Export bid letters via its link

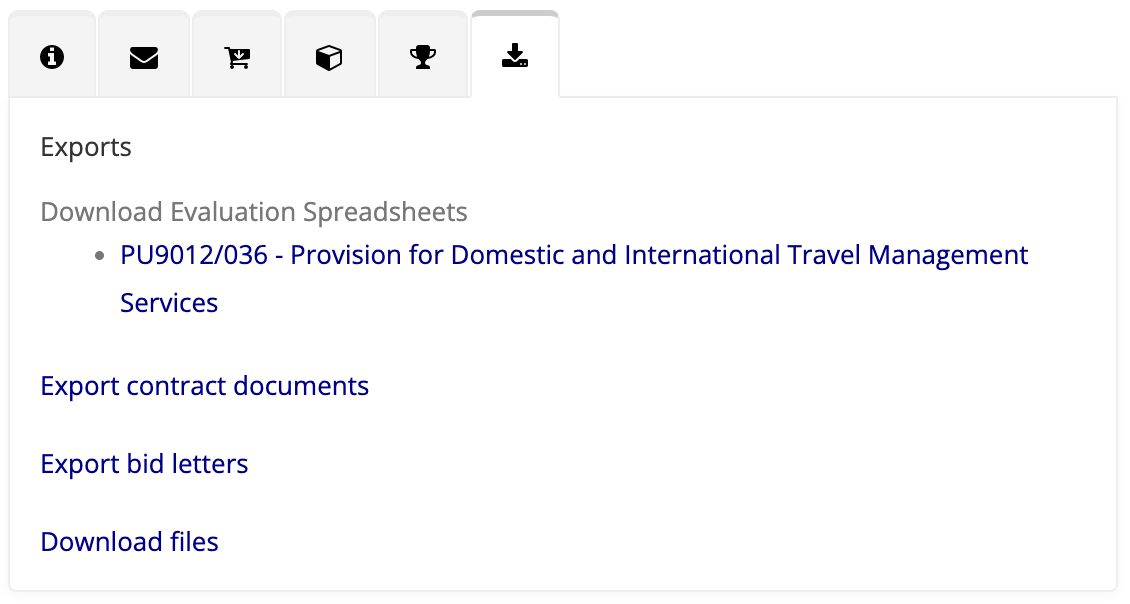(x=144, y=464)
